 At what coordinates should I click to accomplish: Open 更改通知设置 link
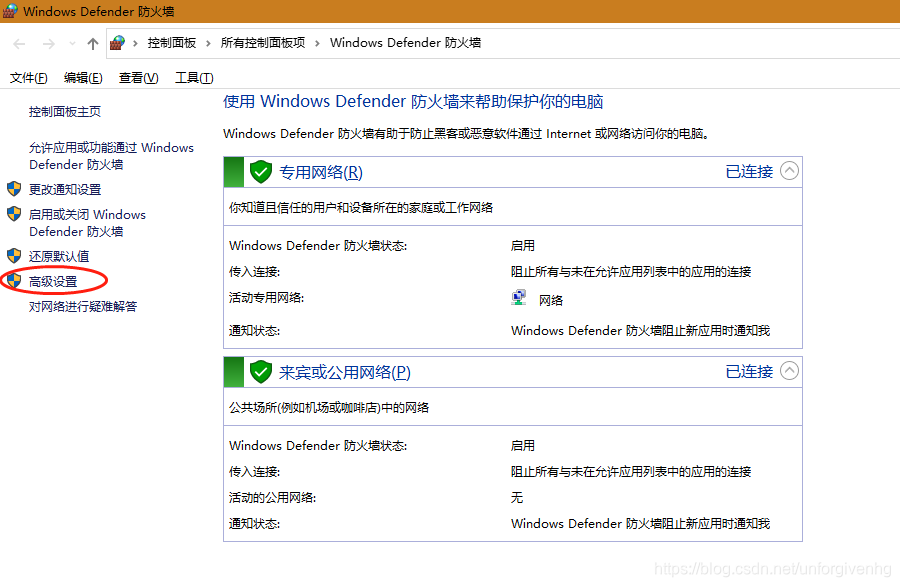pyautogui.click(x=65, y=189)
